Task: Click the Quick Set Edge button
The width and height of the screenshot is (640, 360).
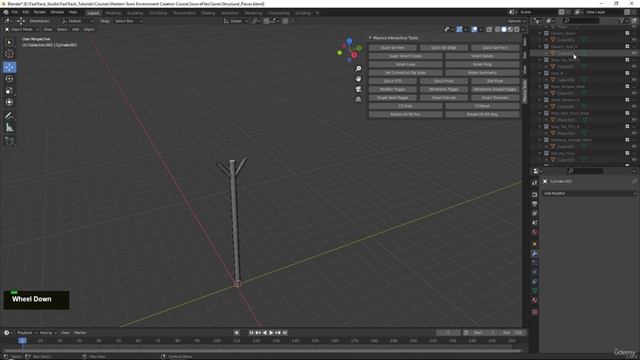Action: [x=444, y=48]
